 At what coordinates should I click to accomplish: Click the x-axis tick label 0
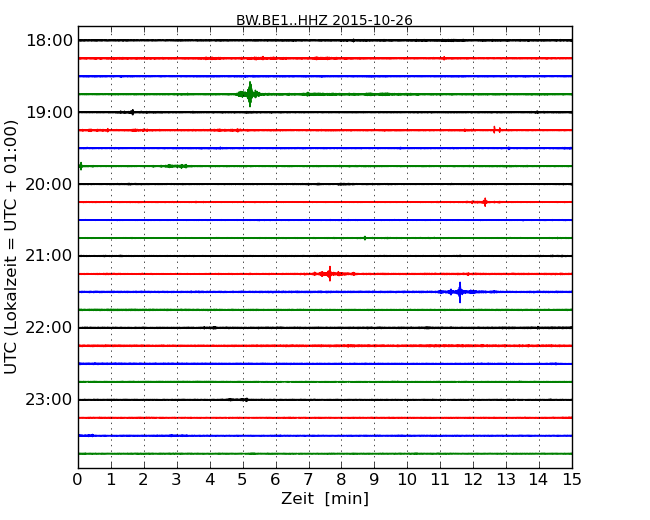[78, 479]
